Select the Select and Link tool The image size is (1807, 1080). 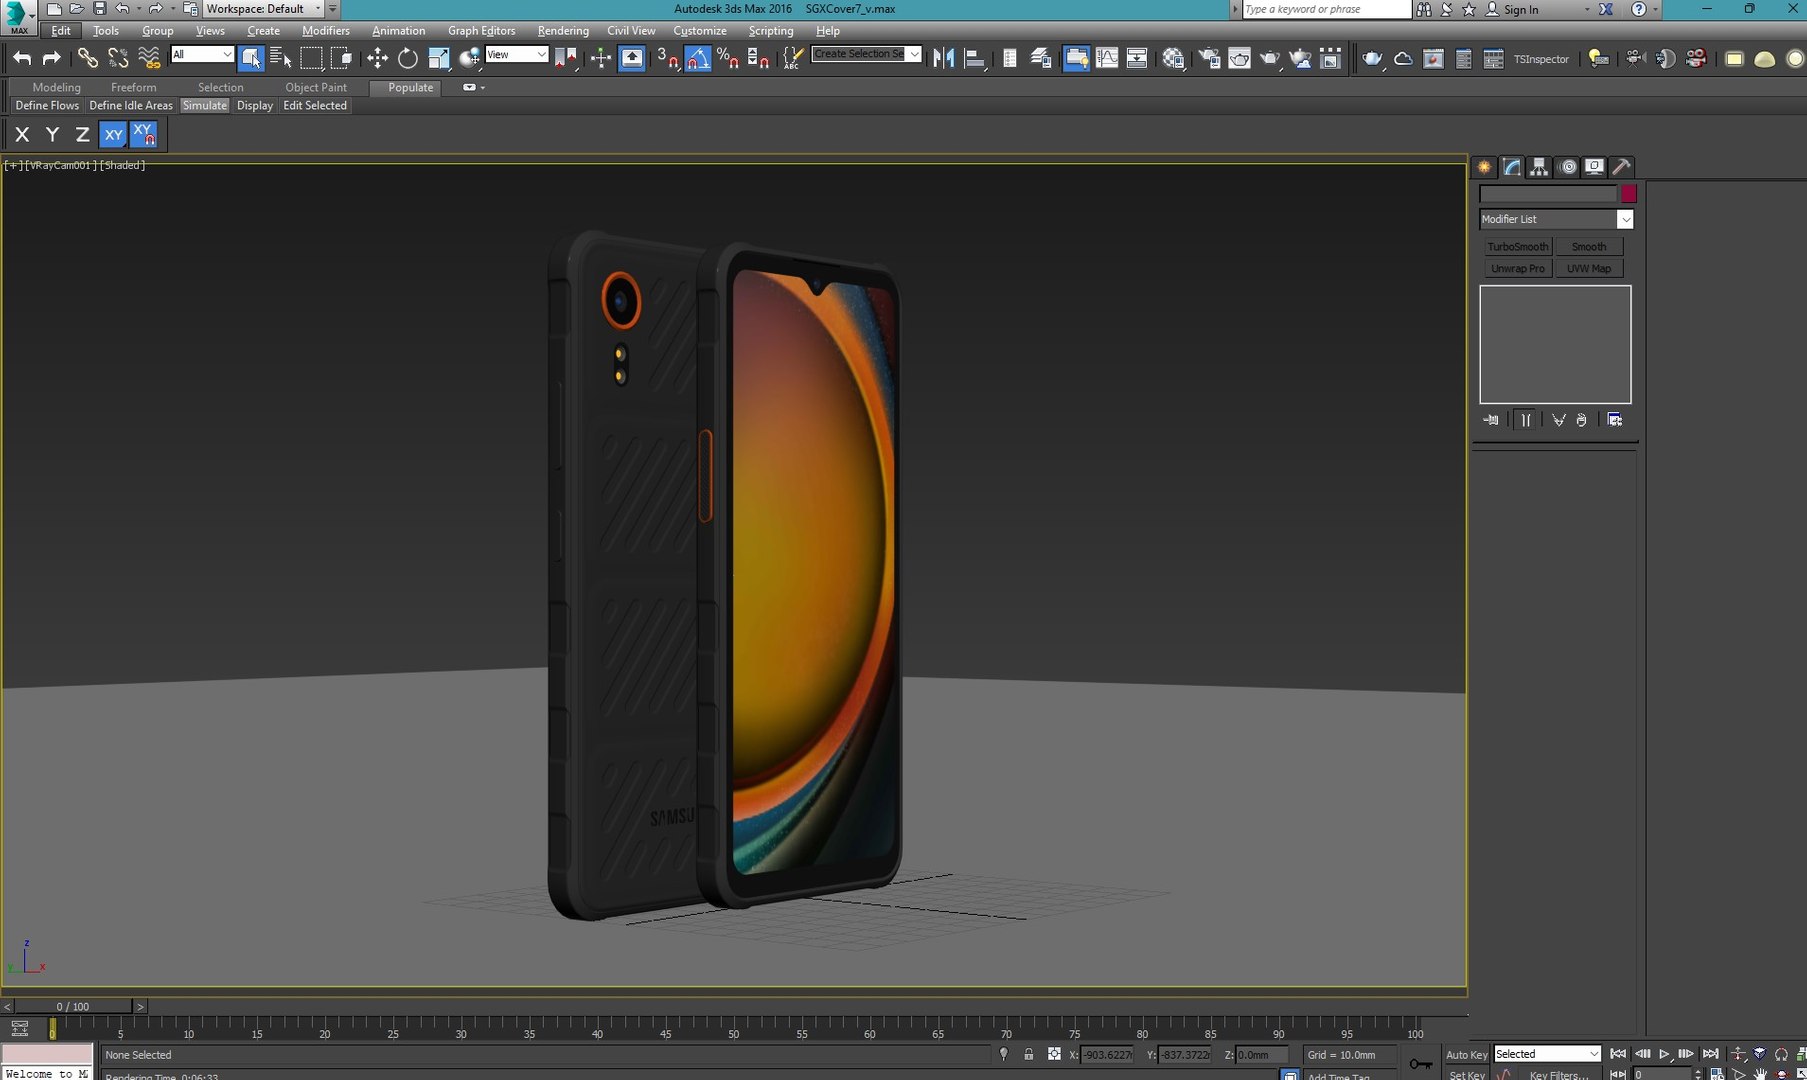click(88, 58)
